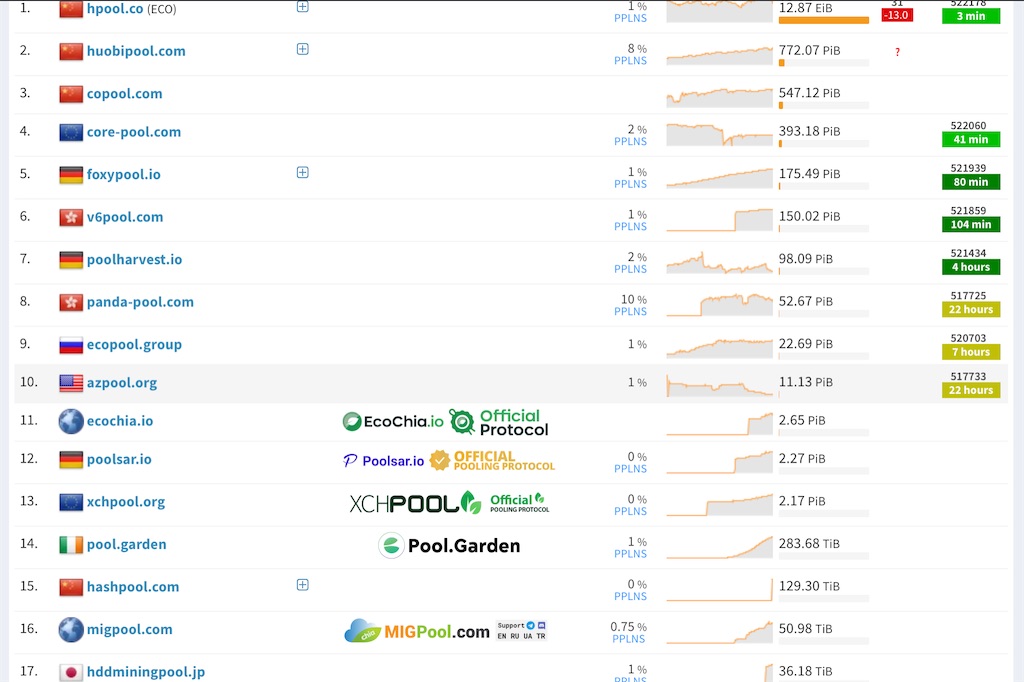Open the panda-pool.com link
The width and height of the screenshot is (1024, 682).
click(140, 302)
